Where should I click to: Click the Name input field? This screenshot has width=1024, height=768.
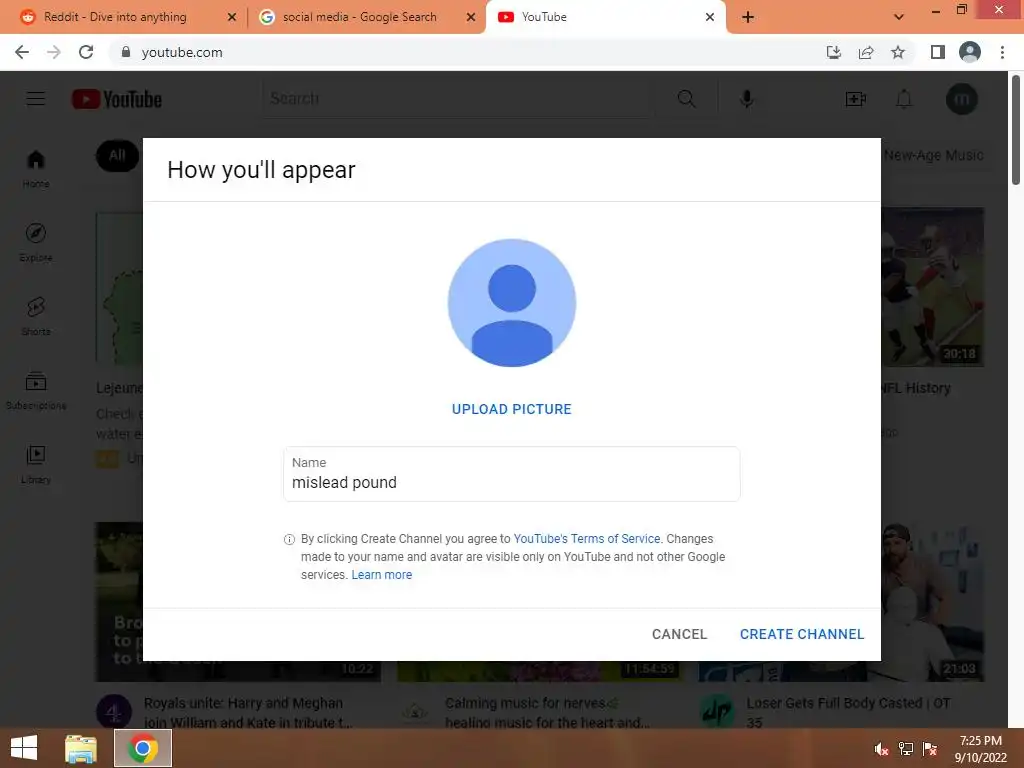pyautogui.click(x=511, y=474)
